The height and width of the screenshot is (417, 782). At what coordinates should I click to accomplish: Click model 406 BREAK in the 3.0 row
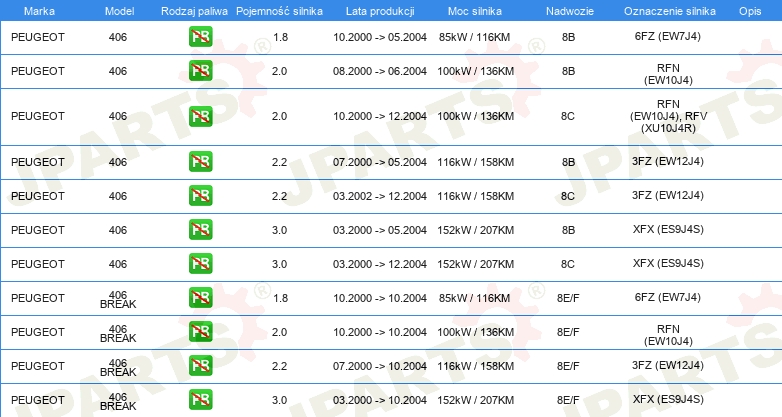click(118, 401)
